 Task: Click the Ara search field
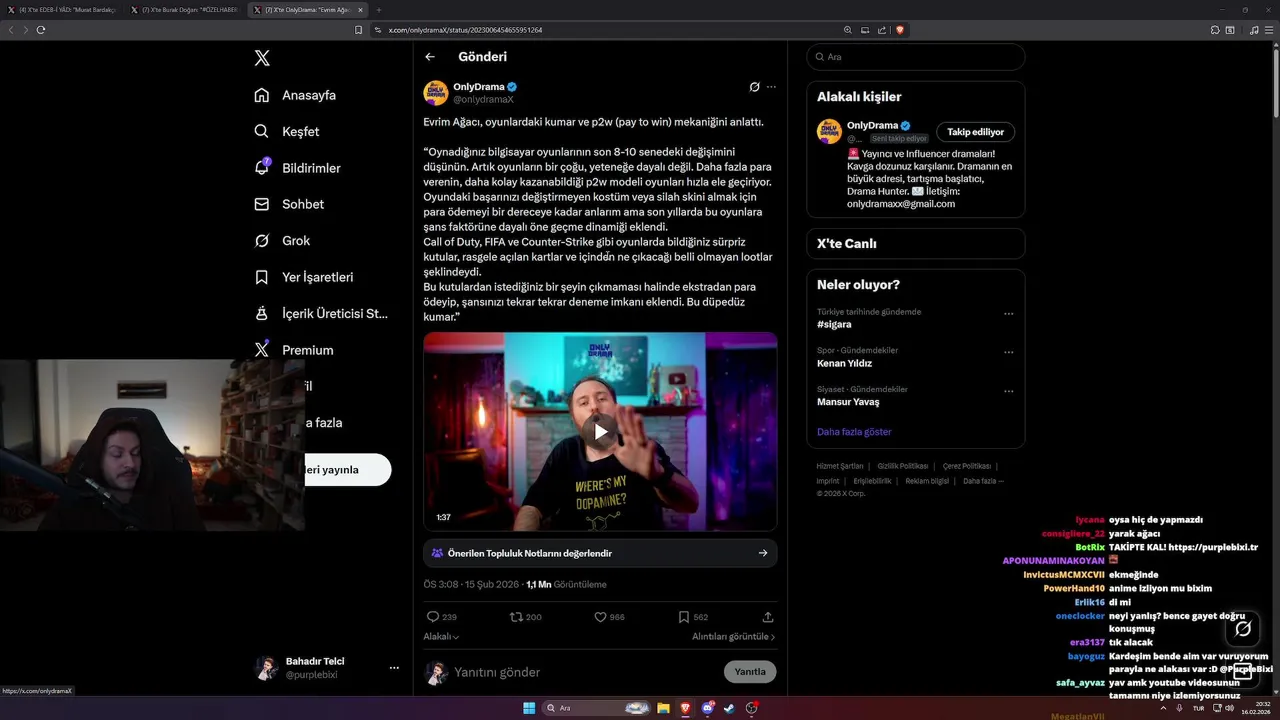pos(915,57)
